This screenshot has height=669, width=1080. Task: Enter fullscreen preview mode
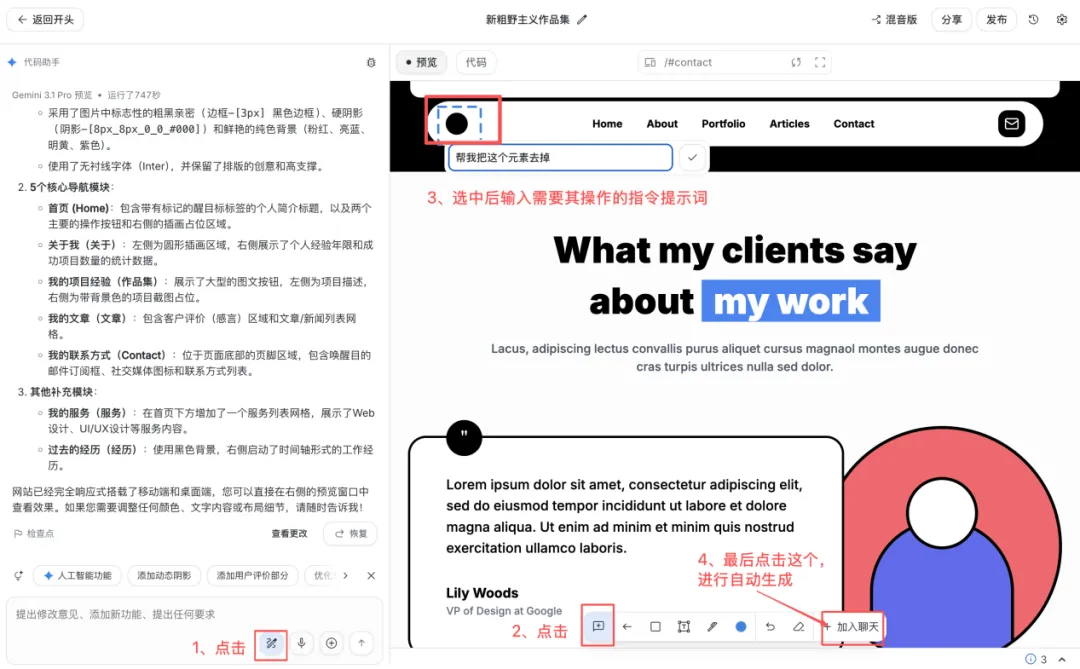click(820, 62)
